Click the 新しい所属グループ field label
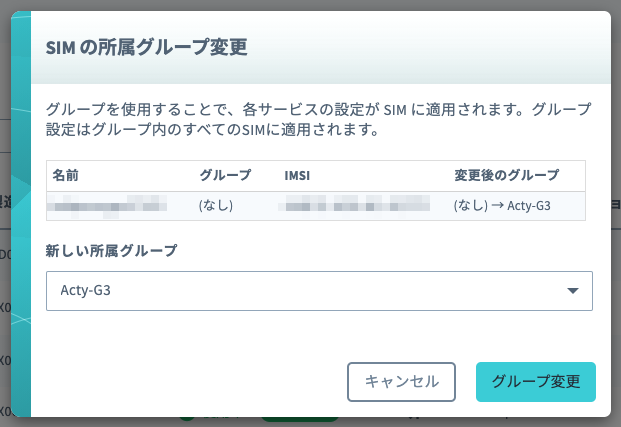The width and height of the screenshot is (621, 427). pyautogui.click(x=111, y=251)
